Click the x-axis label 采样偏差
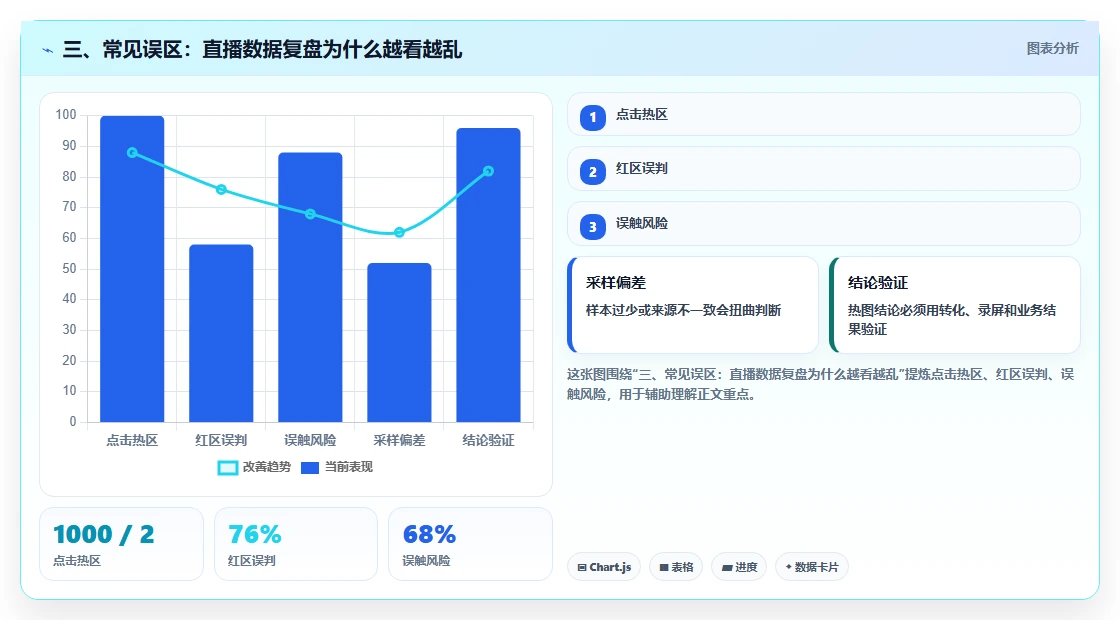Viewport: 1120px width, 620px height. 399,441
